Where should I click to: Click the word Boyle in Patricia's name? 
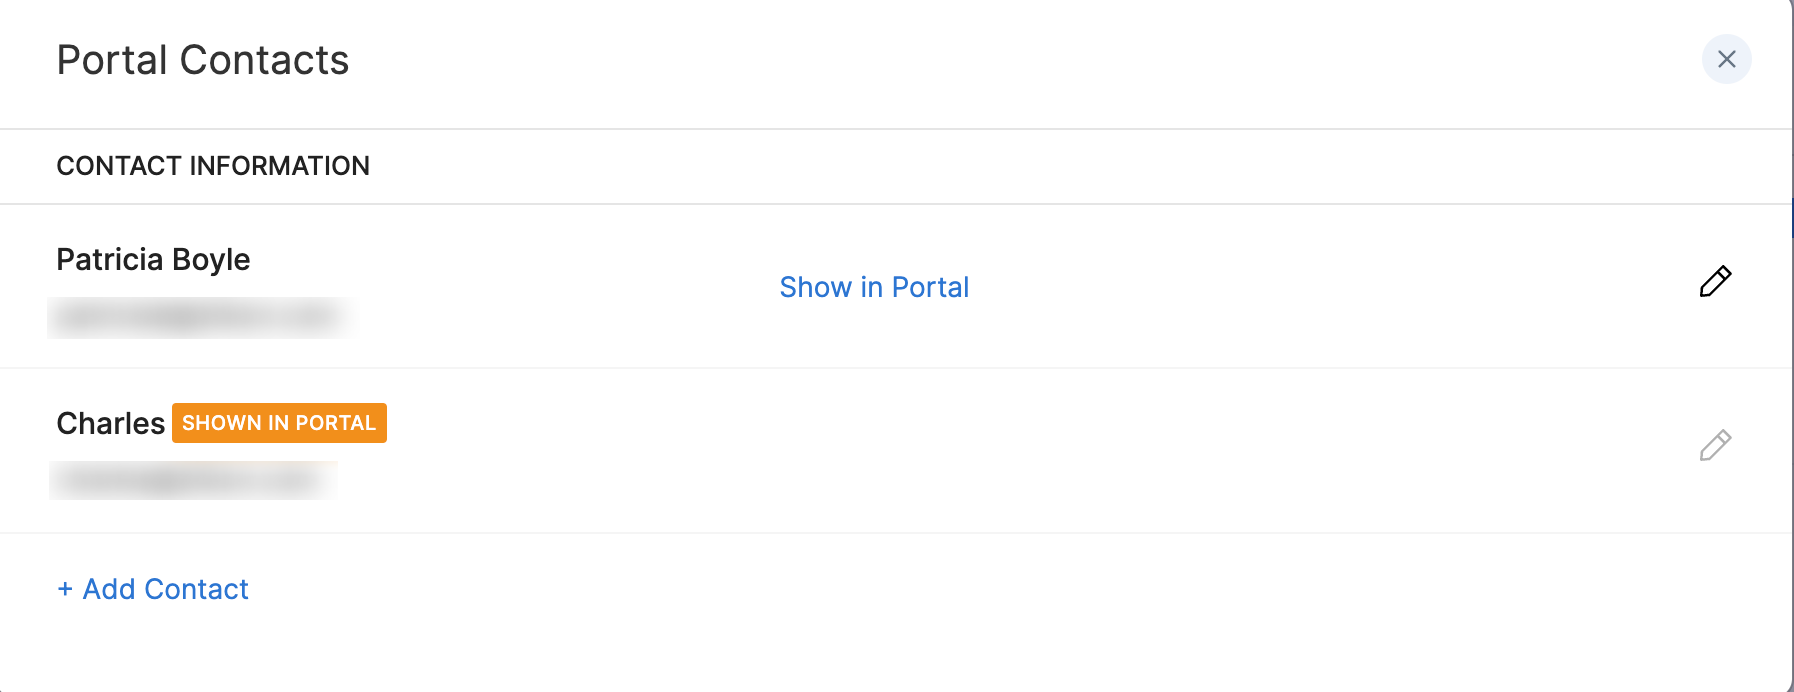click(211, 260)
